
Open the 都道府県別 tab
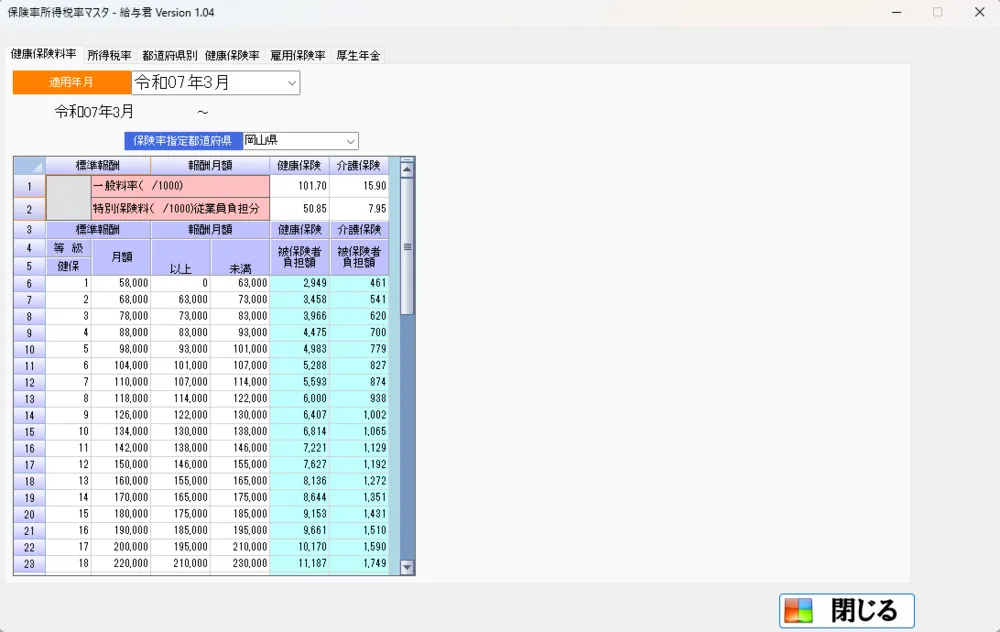(169, 56)
